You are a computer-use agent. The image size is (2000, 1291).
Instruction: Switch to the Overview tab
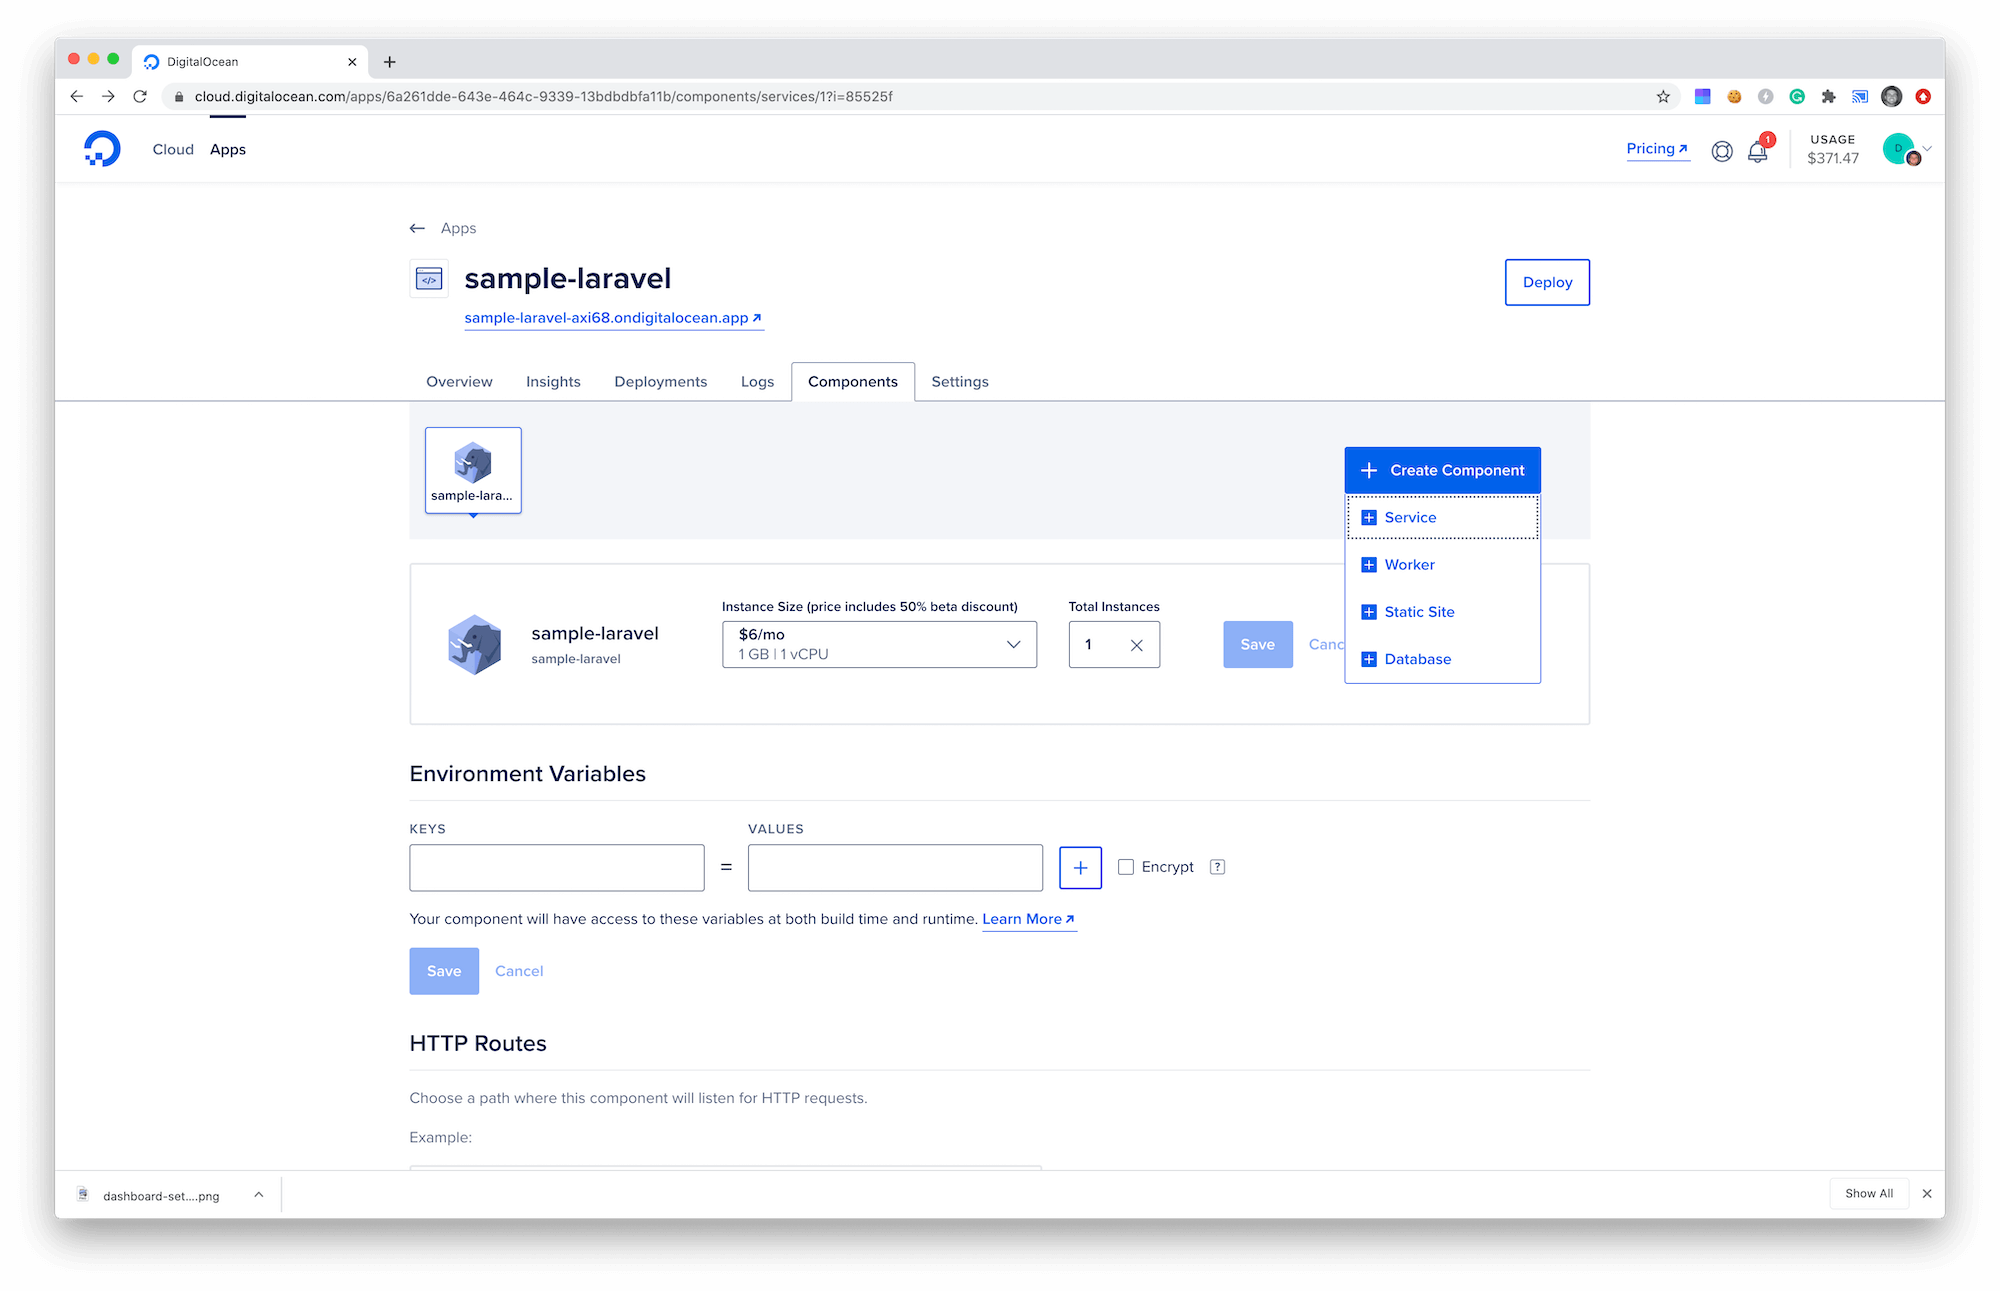(x=459, y=382)
